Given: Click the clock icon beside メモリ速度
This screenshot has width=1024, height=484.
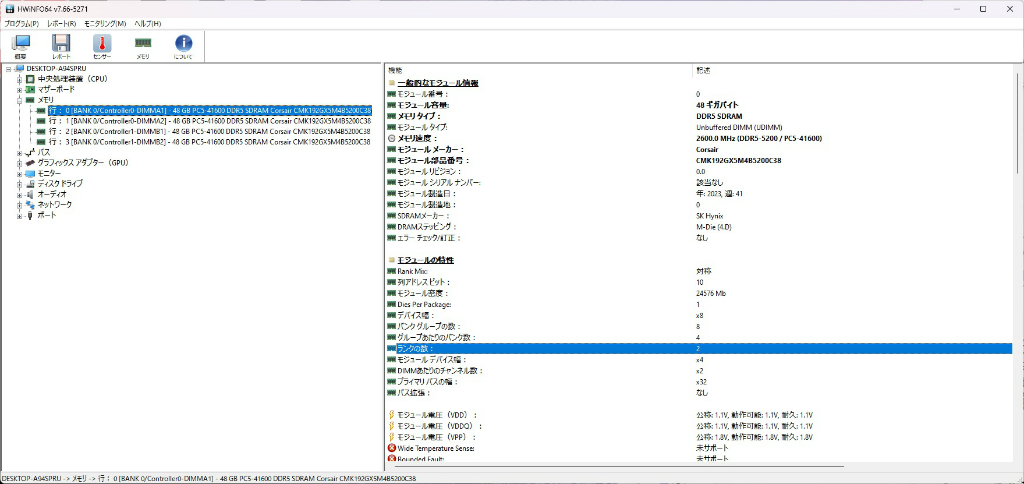Looking at the screenshot, I should 392,138.
